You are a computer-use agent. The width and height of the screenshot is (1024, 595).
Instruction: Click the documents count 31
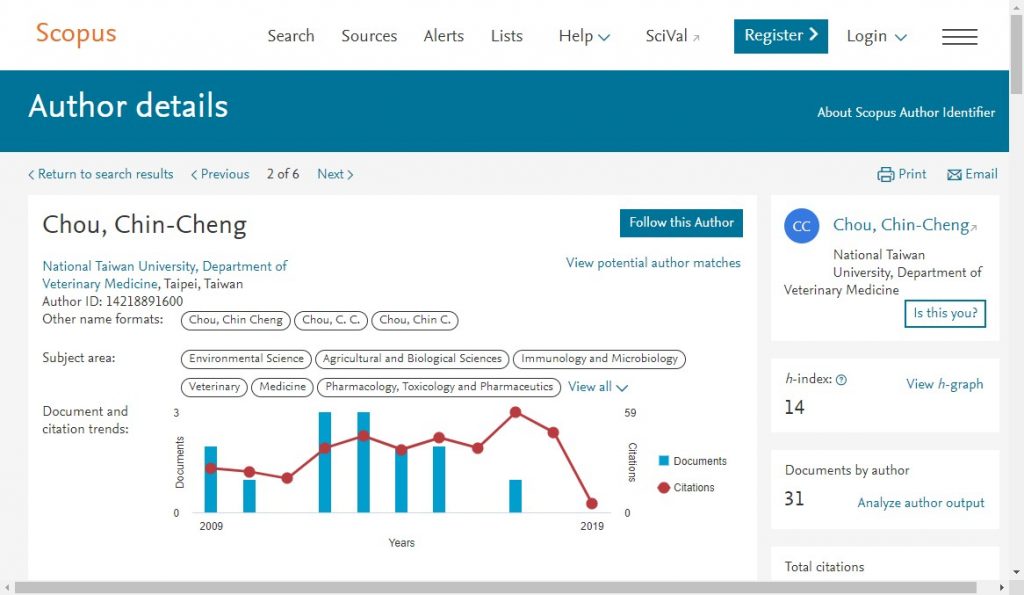(794, 499)
